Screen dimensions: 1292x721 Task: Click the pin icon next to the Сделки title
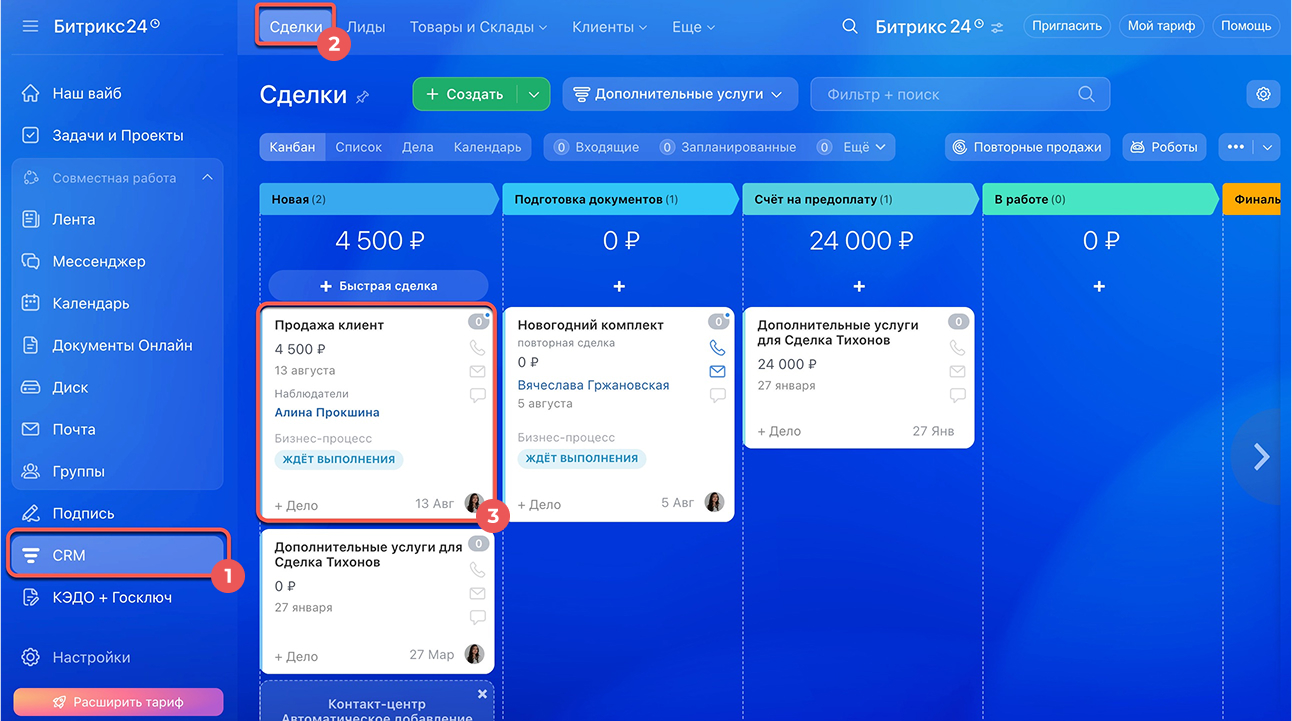(x=363, y=96)
